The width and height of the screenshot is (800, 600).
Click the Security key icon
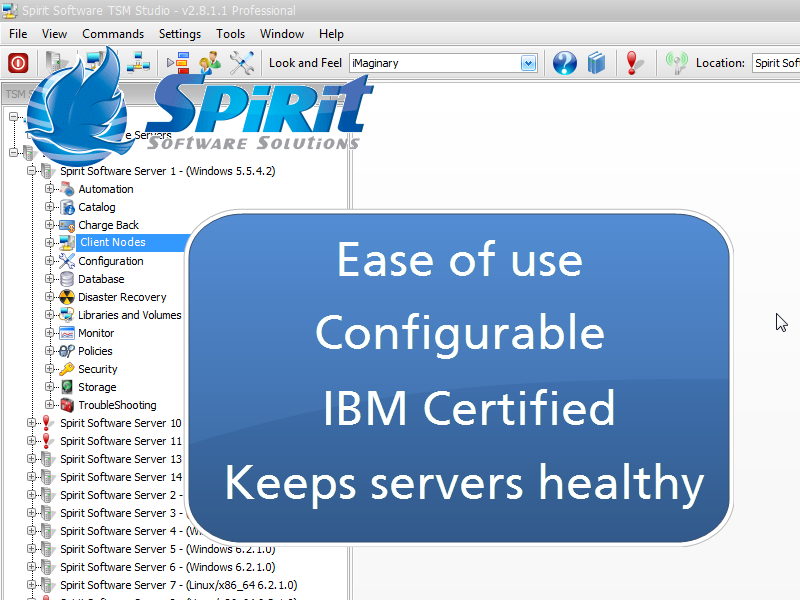point(67,369)
